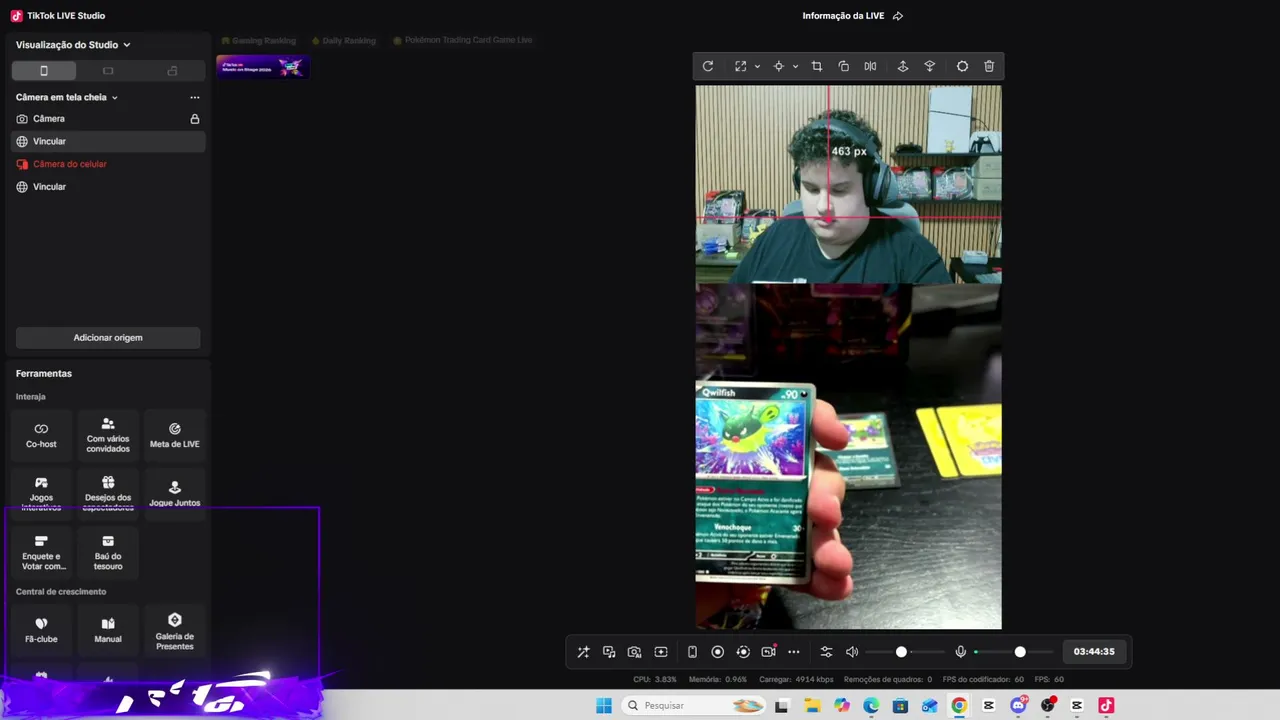Image resolution: width=1280 pixels, height=720 pixels.
Task: Select the crop tool icon
Action: click(x=817, y=66)
